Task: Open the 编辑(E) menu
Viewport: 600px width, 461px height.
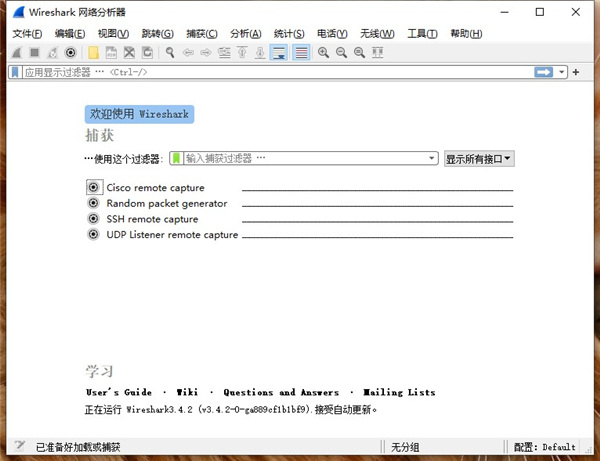Action: 70,34
